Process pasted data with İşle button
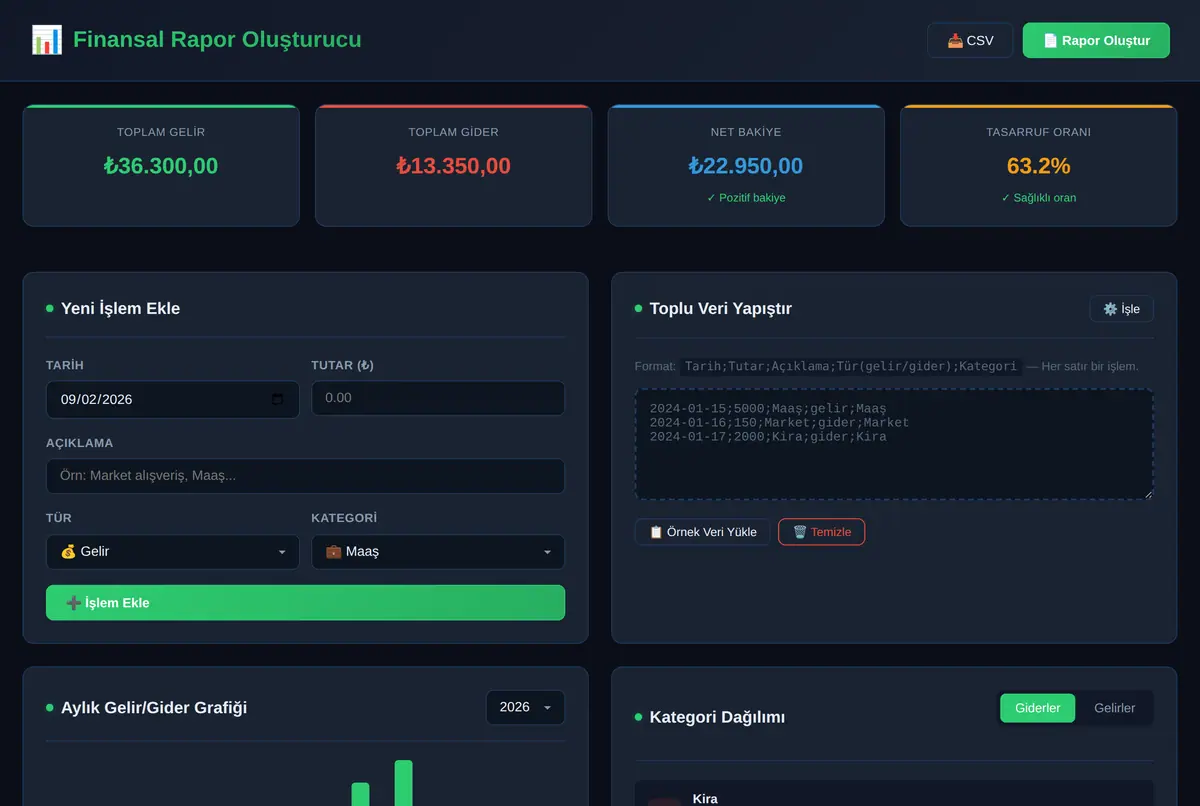 coord(1121,309)
